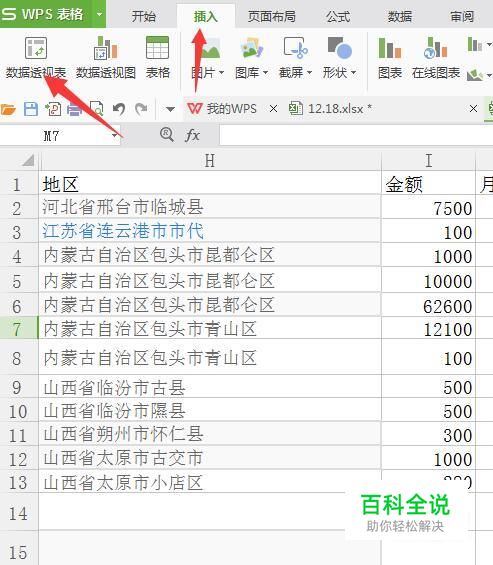Switch to the 页面布局 tab
493x565 pixels.
point(272,16)
